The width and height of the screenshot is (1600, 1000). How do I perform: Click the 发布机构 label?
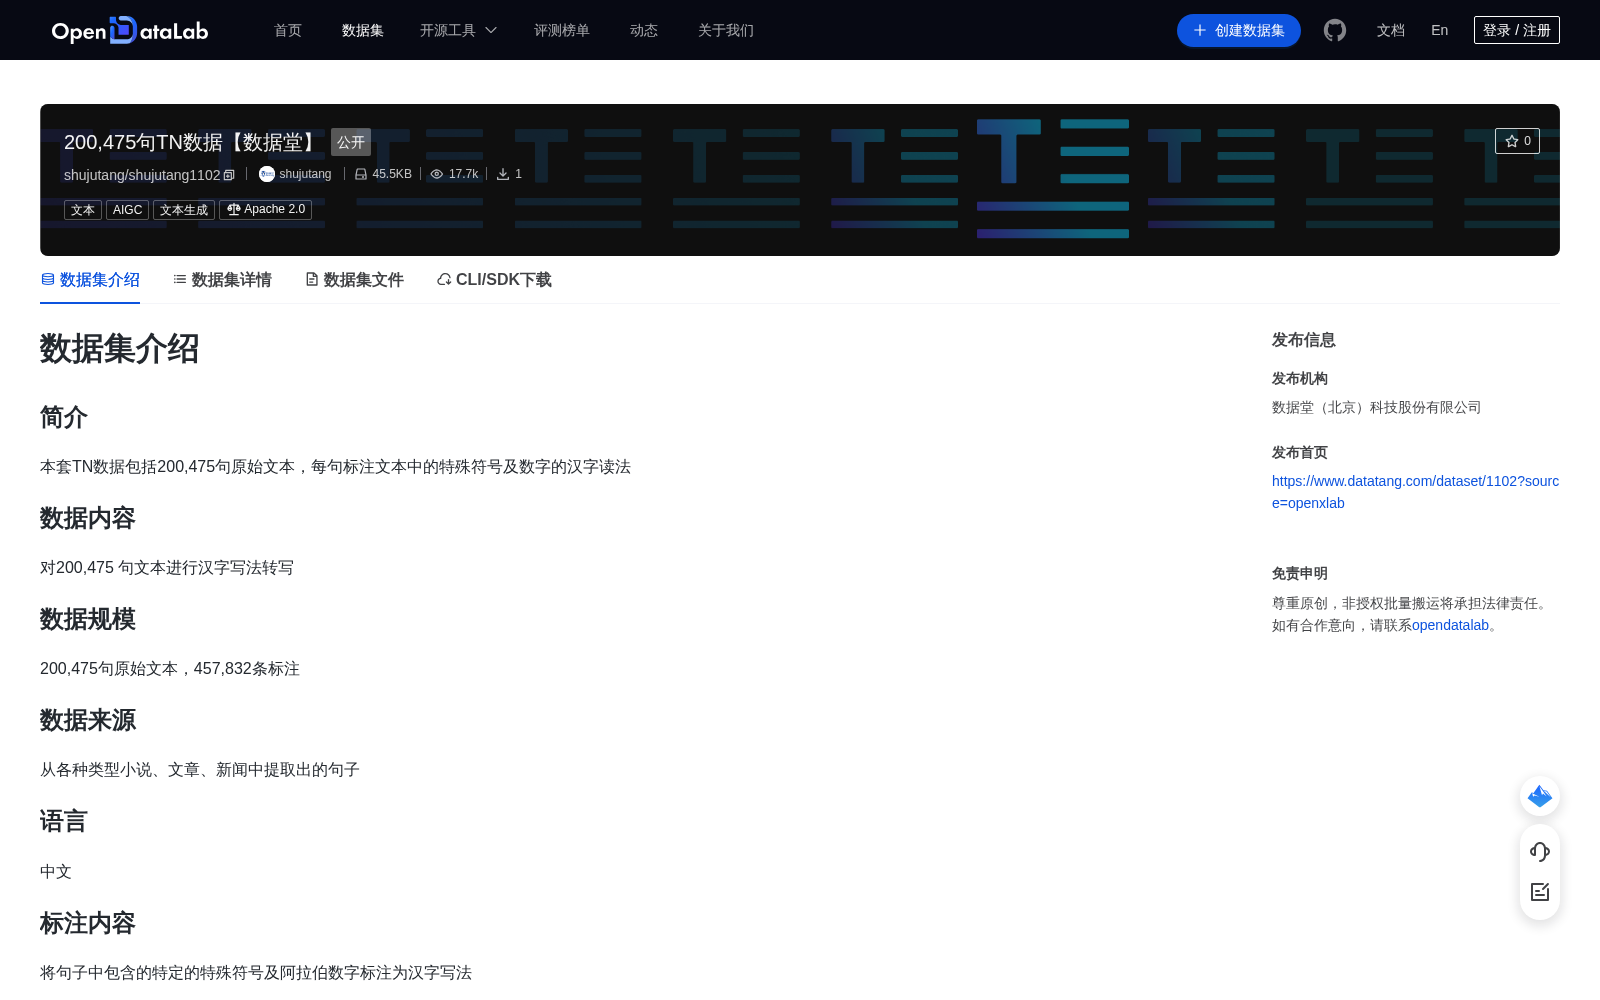(x=1300, y=379)
